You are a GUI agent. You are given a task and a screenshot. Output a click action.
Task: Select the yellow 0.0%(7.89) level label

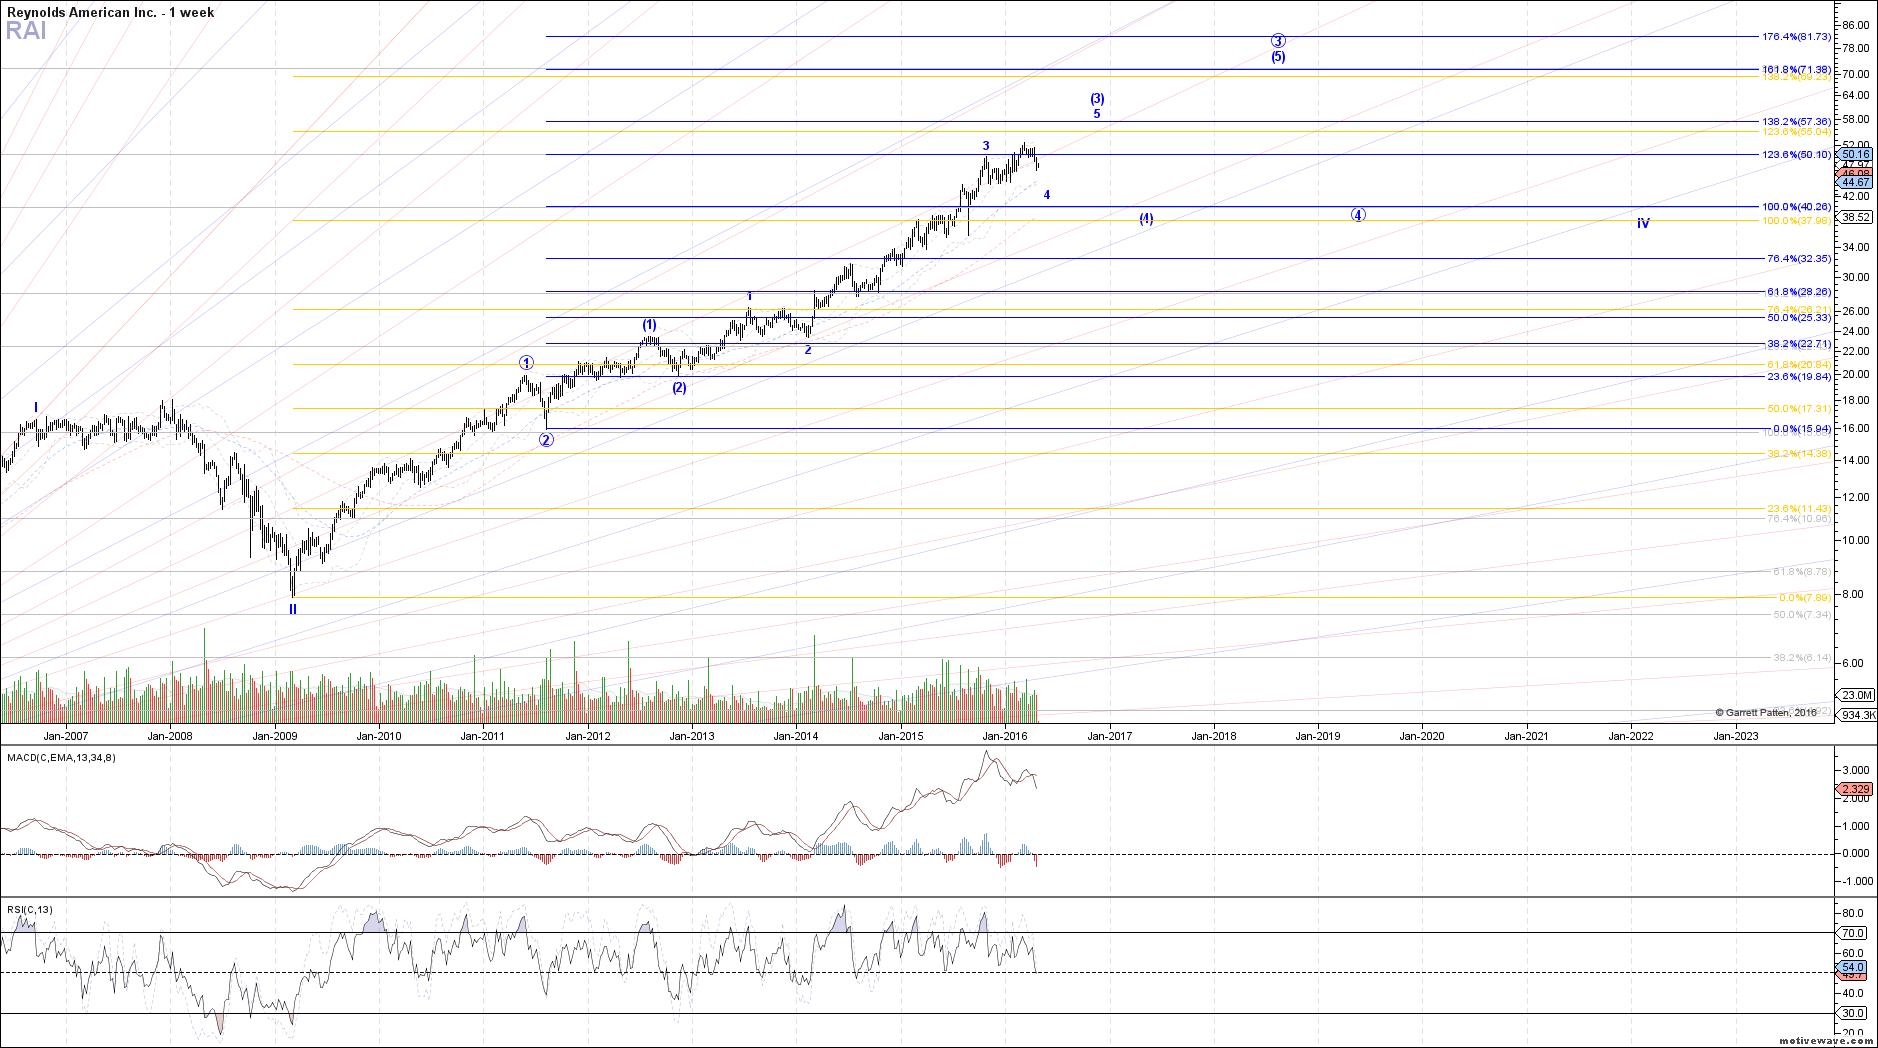(x=1805, y=597)
